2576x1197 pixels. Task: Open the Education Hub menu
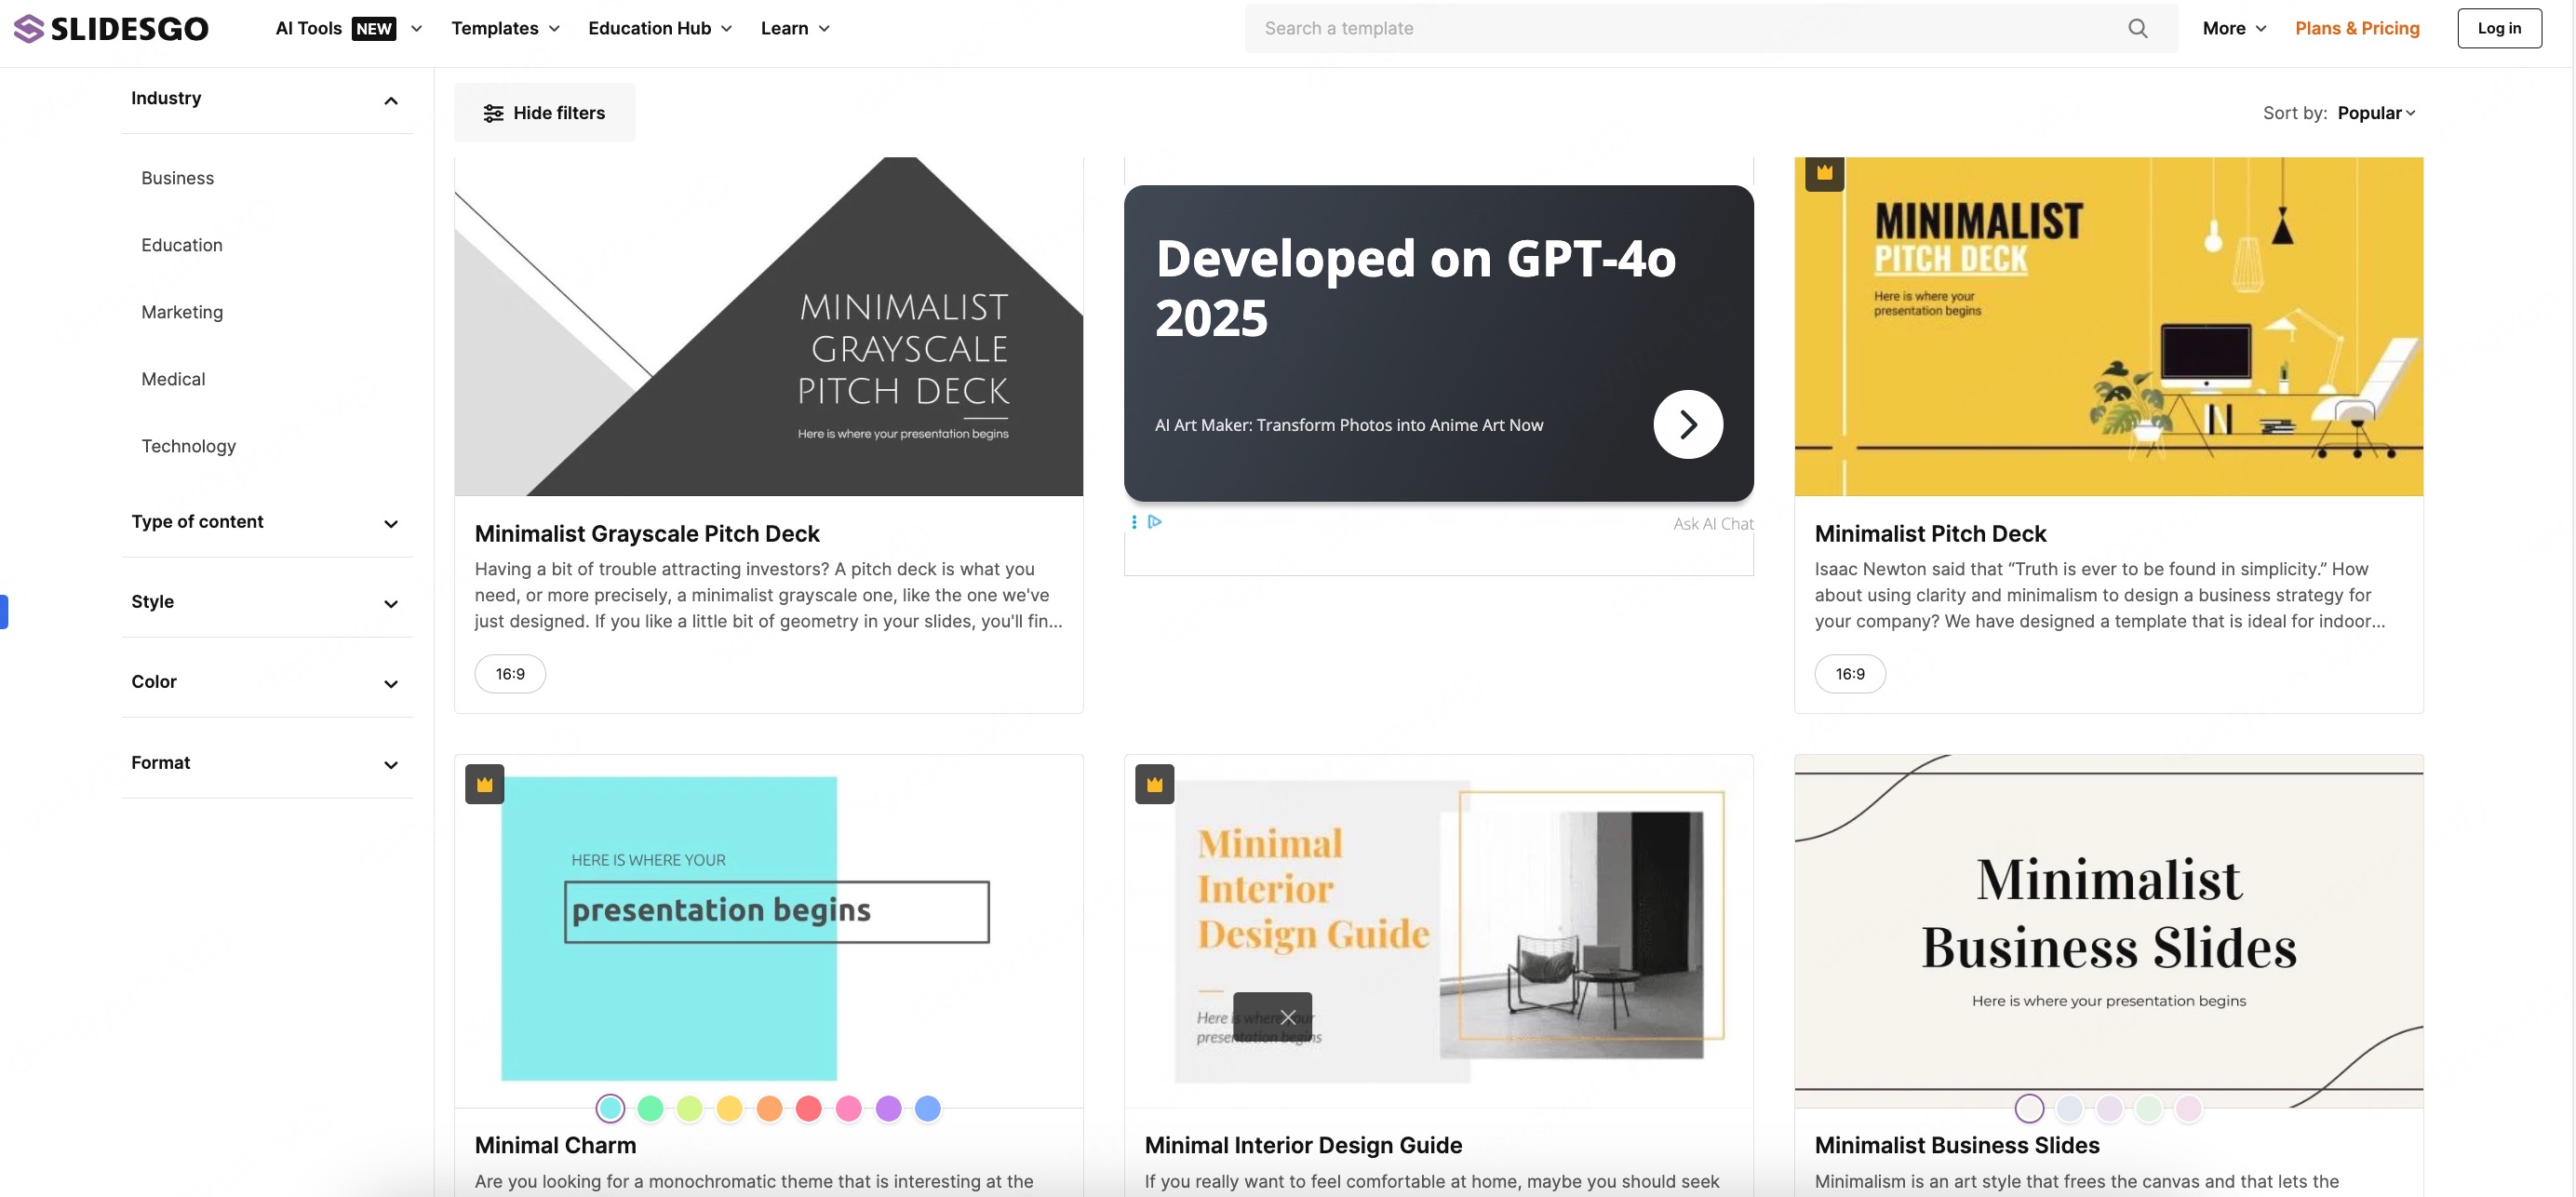tap(660, 28)
